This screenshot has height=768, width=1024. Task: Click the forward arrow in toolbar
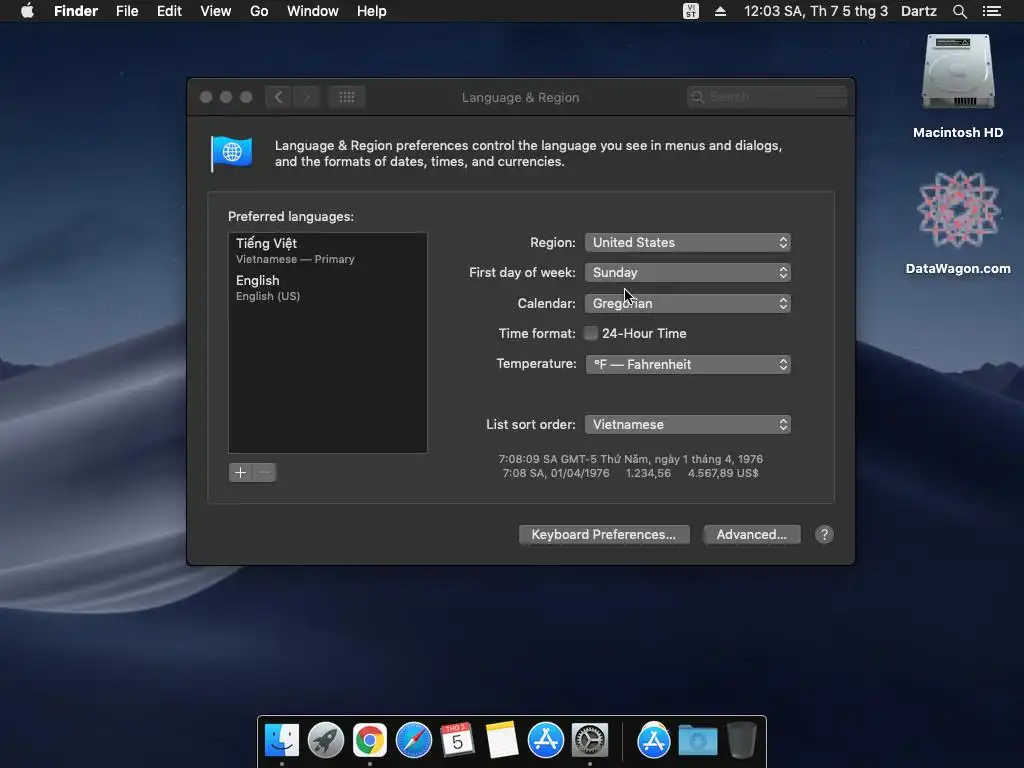[306, 97]
